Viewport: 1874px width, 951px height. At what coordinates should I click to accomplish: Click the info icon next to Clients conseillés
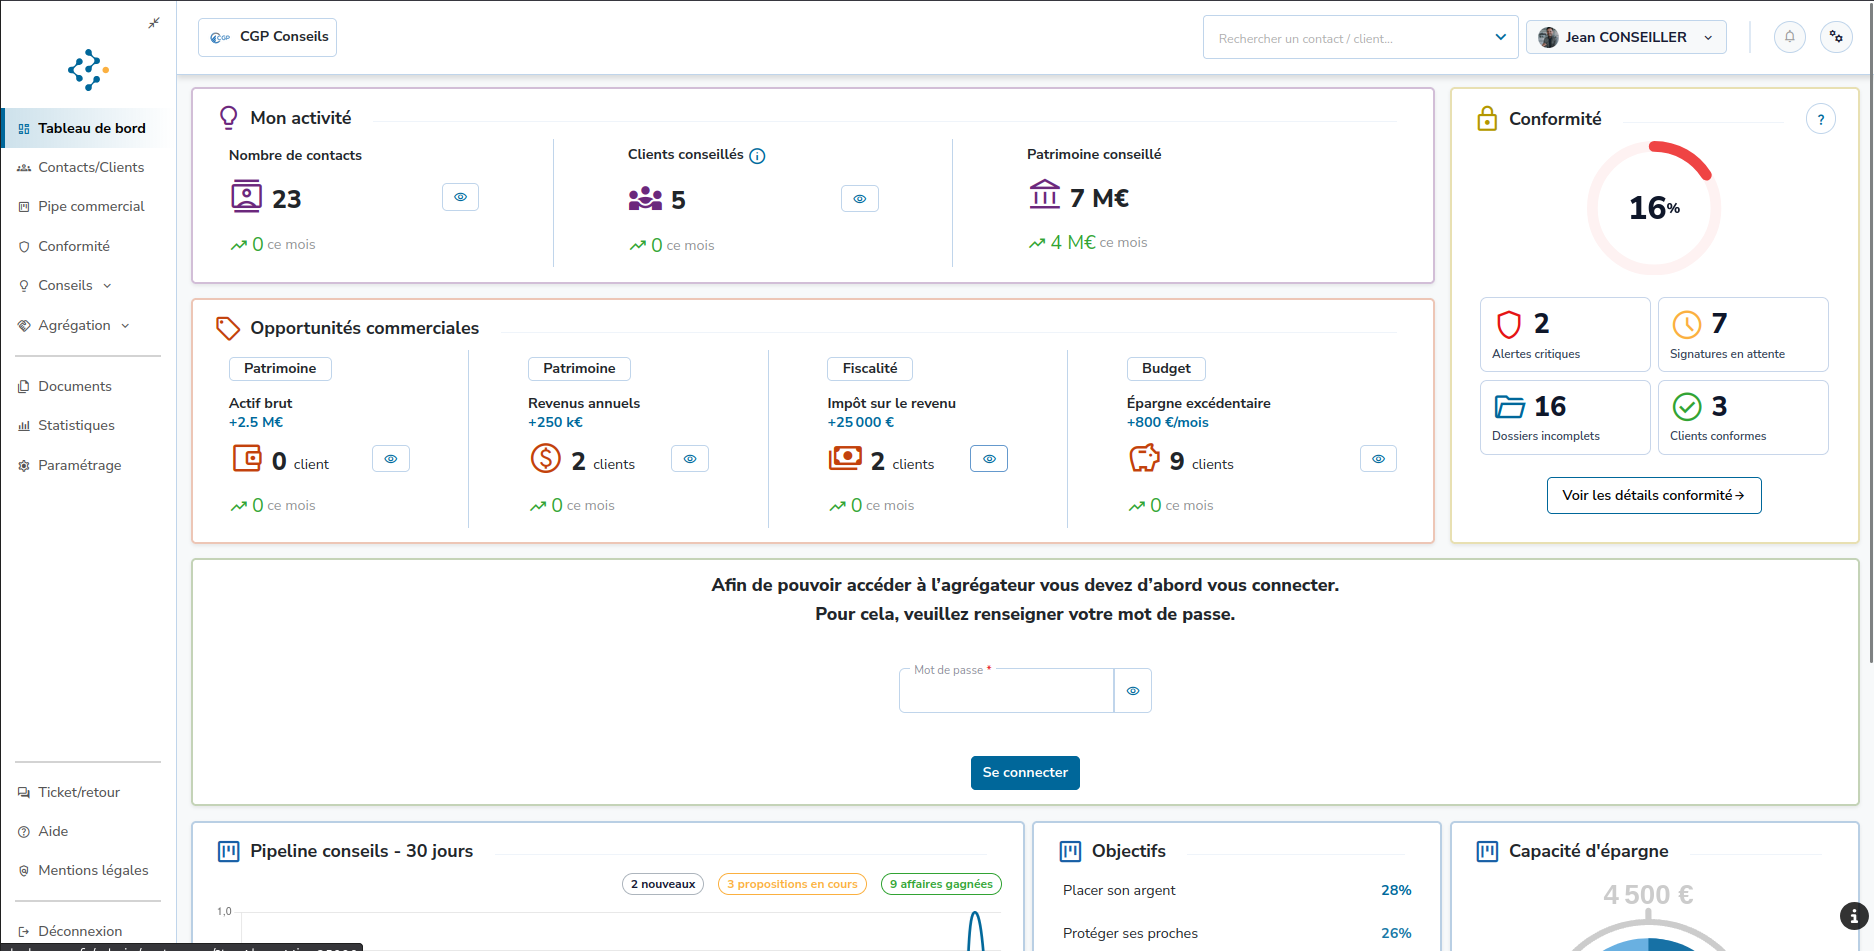pyautogui.click(x=757, y=156)
